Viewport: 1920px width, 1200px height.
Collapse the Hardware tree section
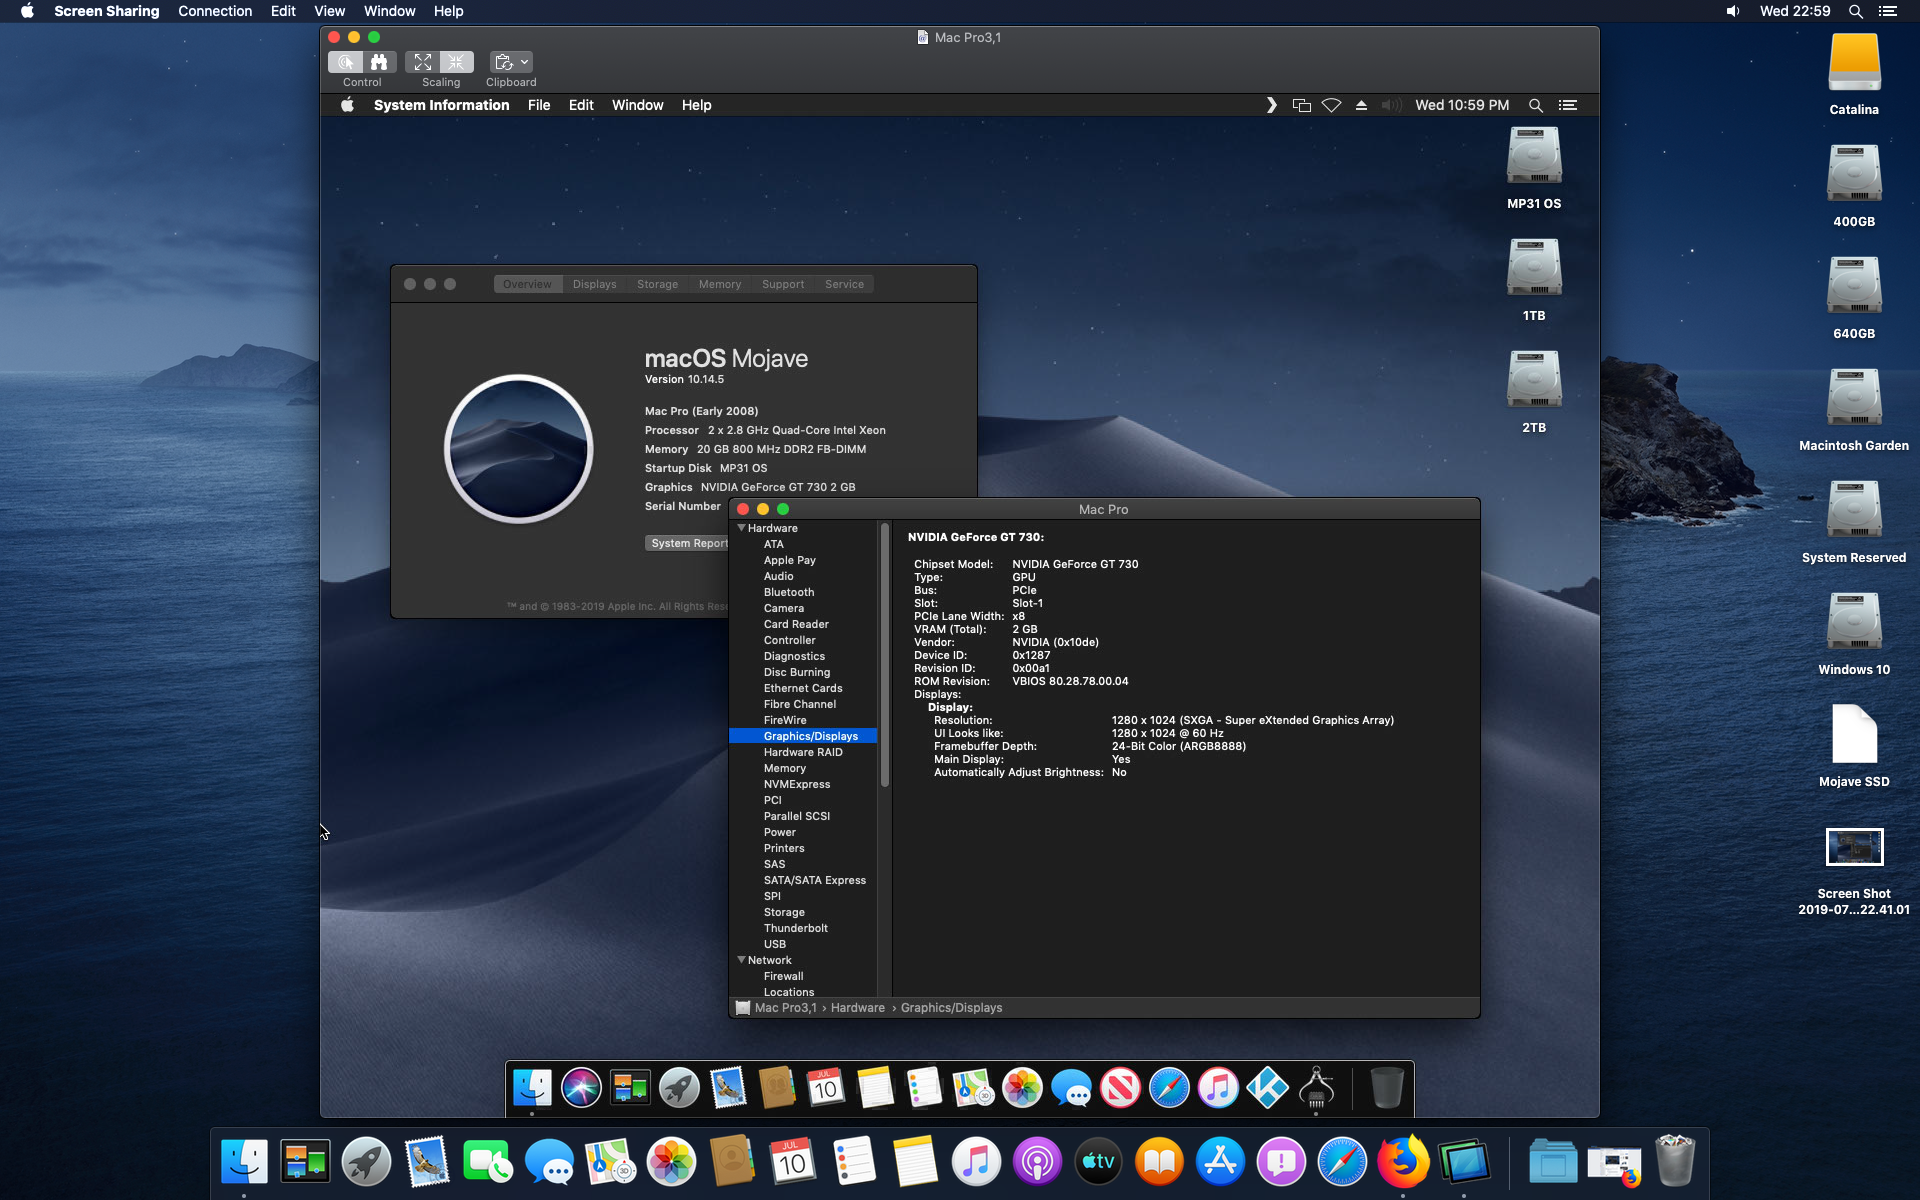click(742, 528)
